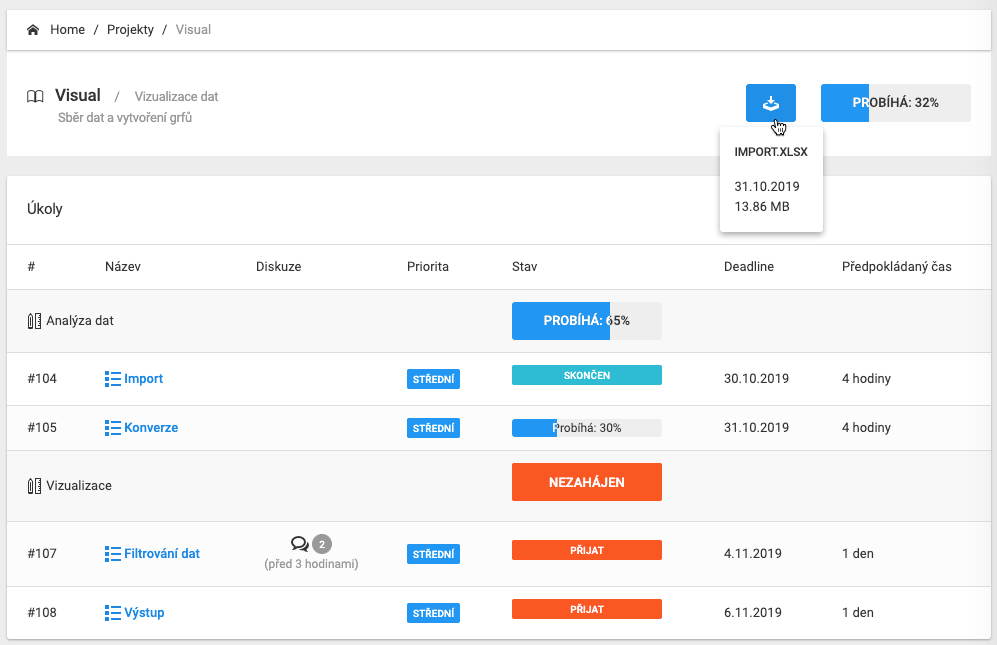Click the Probíhá 30% progress bar
This screenshot has width=997, height=645.
586,428
